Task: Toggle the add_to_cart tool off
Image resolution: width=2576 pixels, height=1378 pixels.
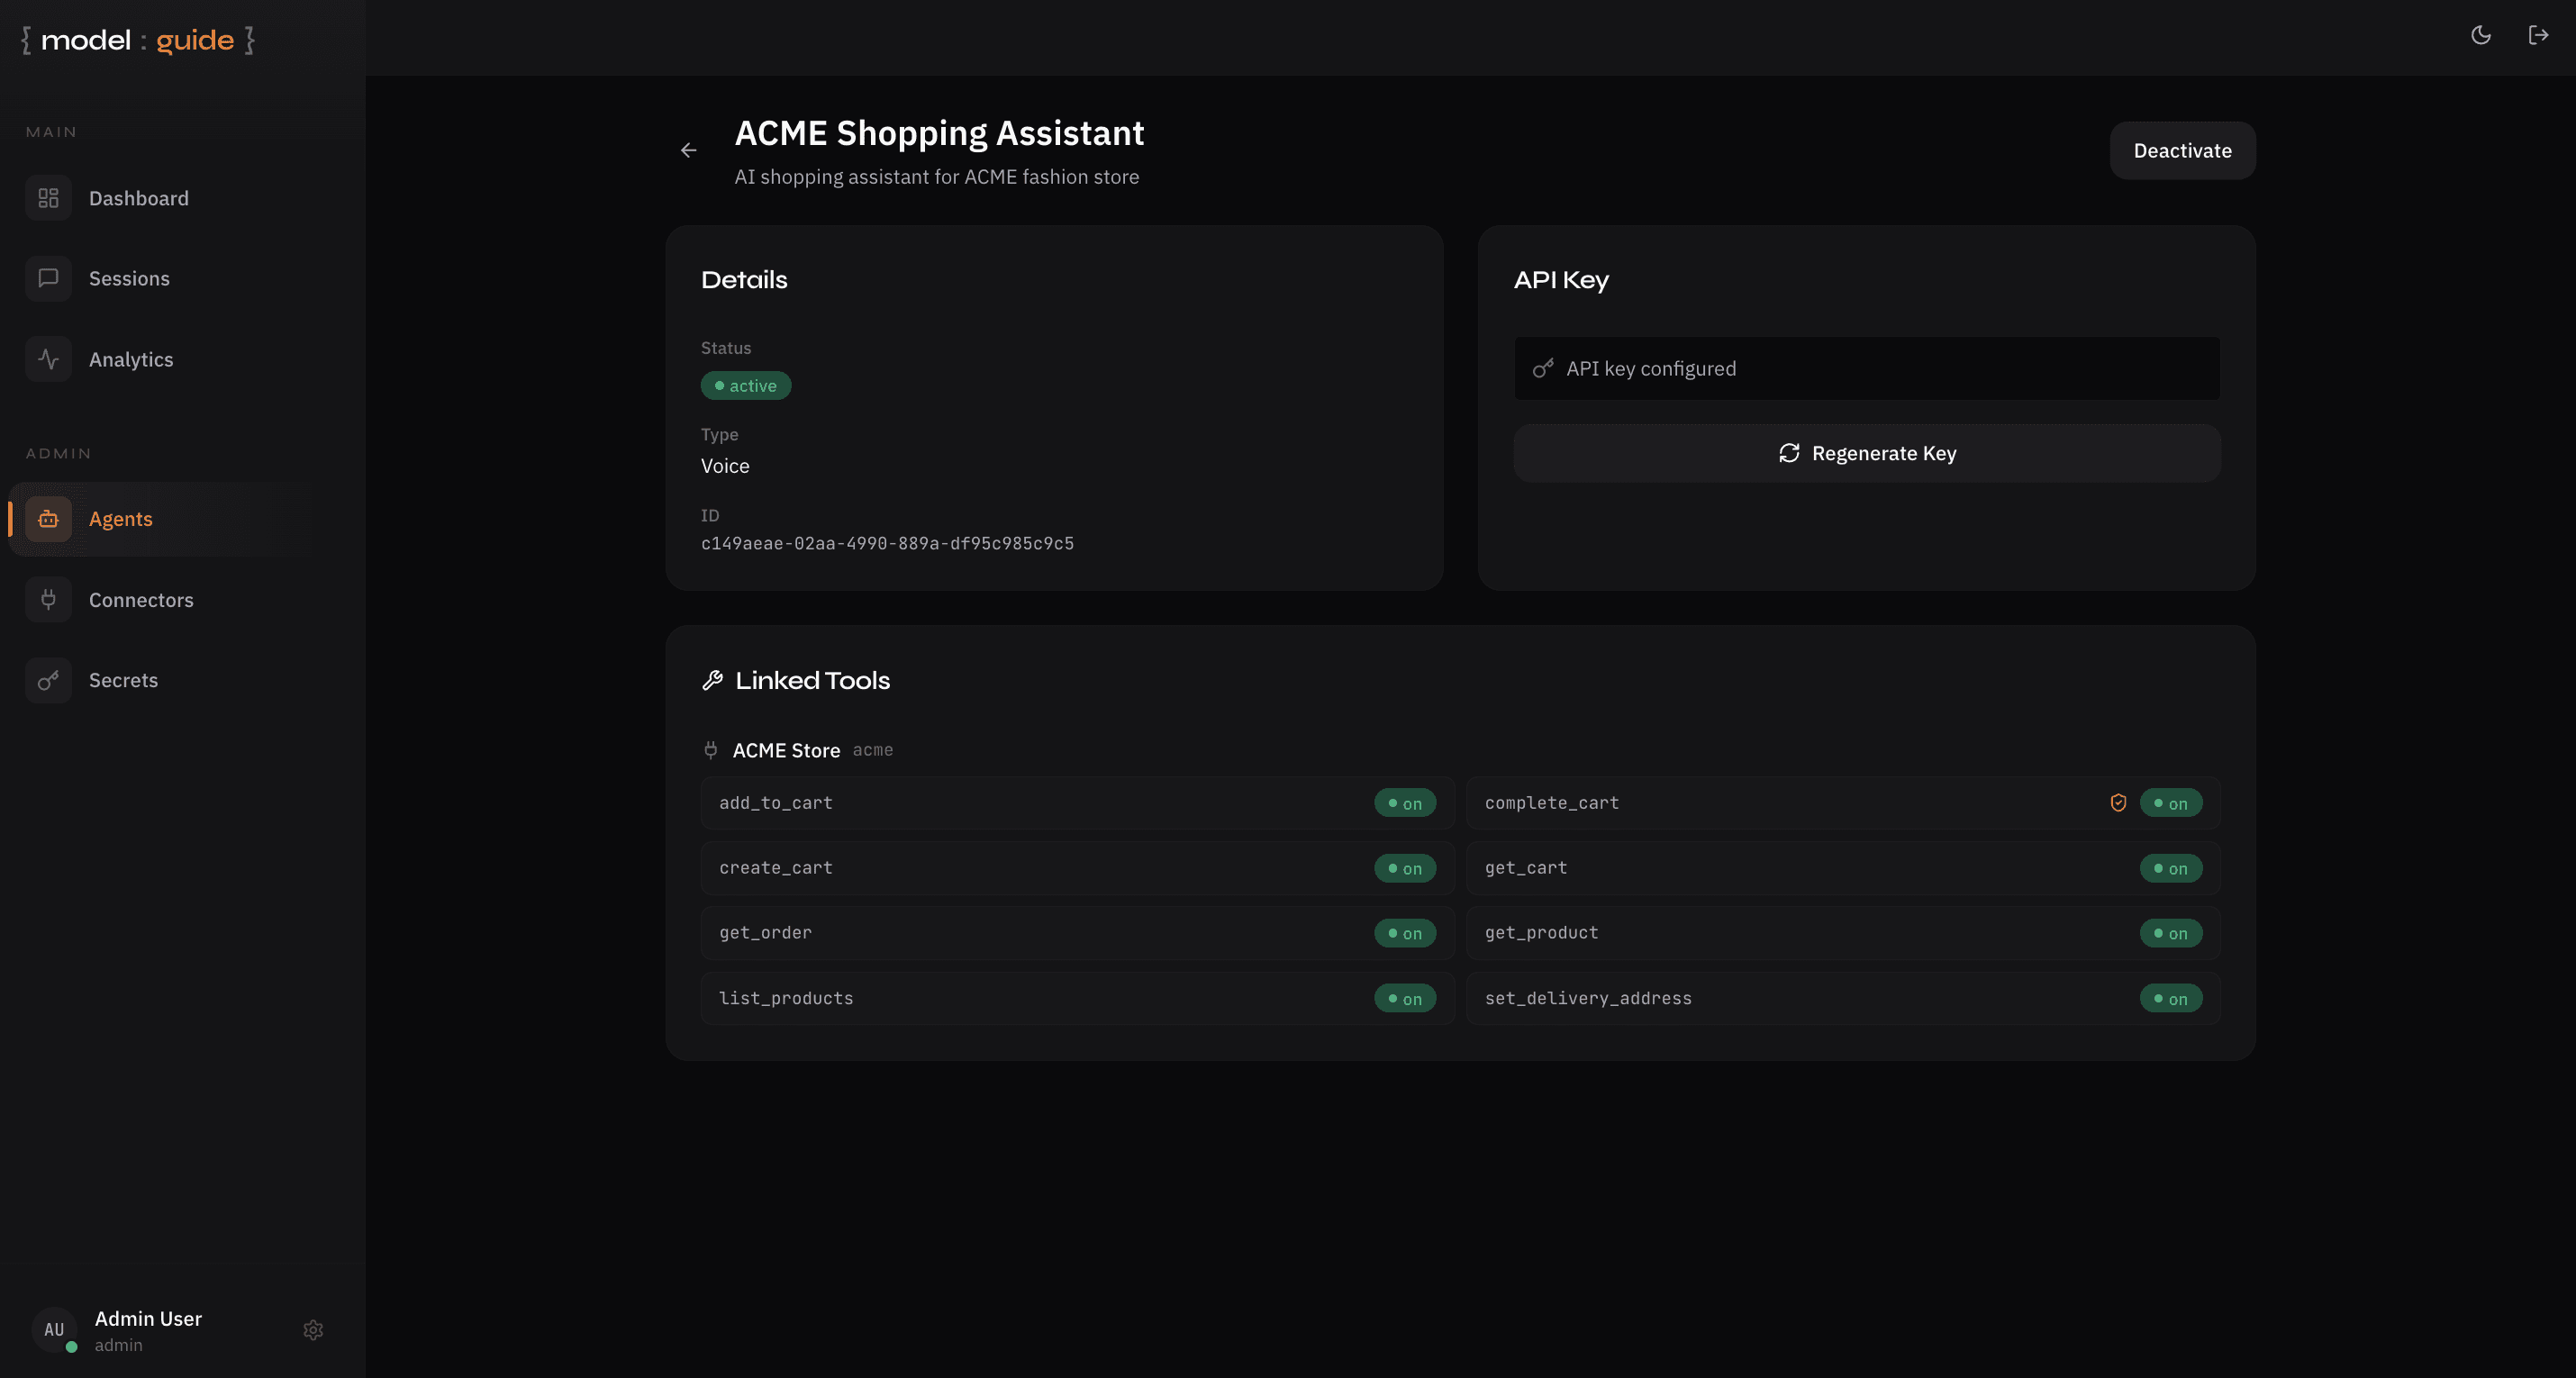Action: click(1404, 803)
